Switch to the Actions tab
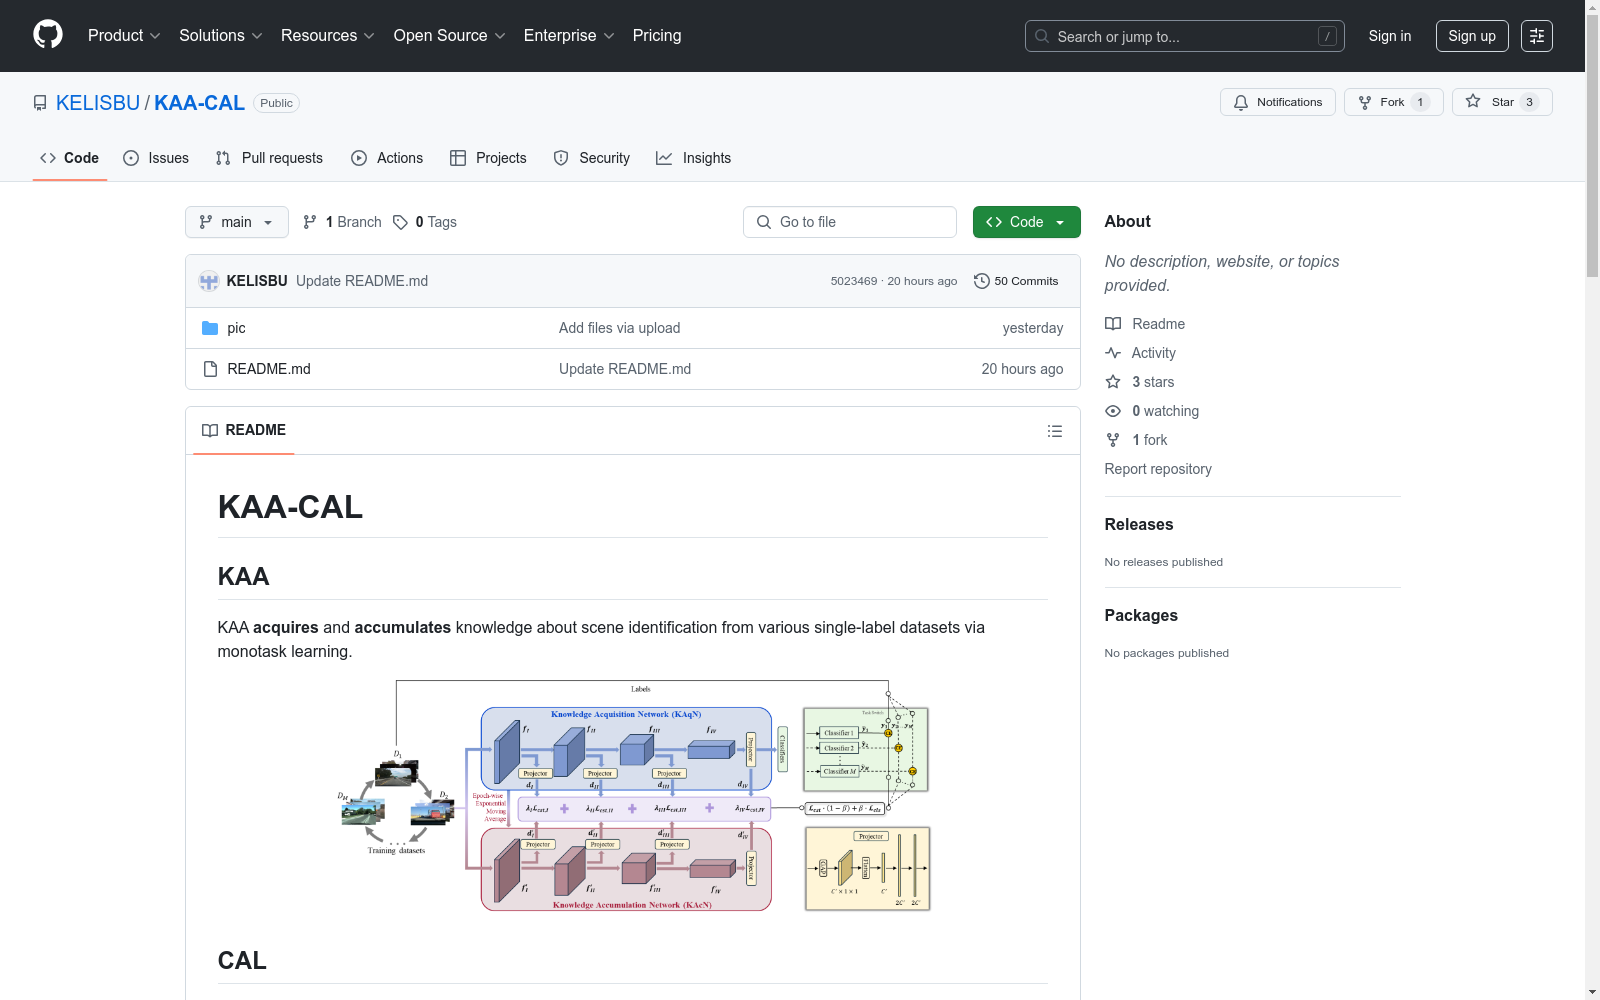 387,158
